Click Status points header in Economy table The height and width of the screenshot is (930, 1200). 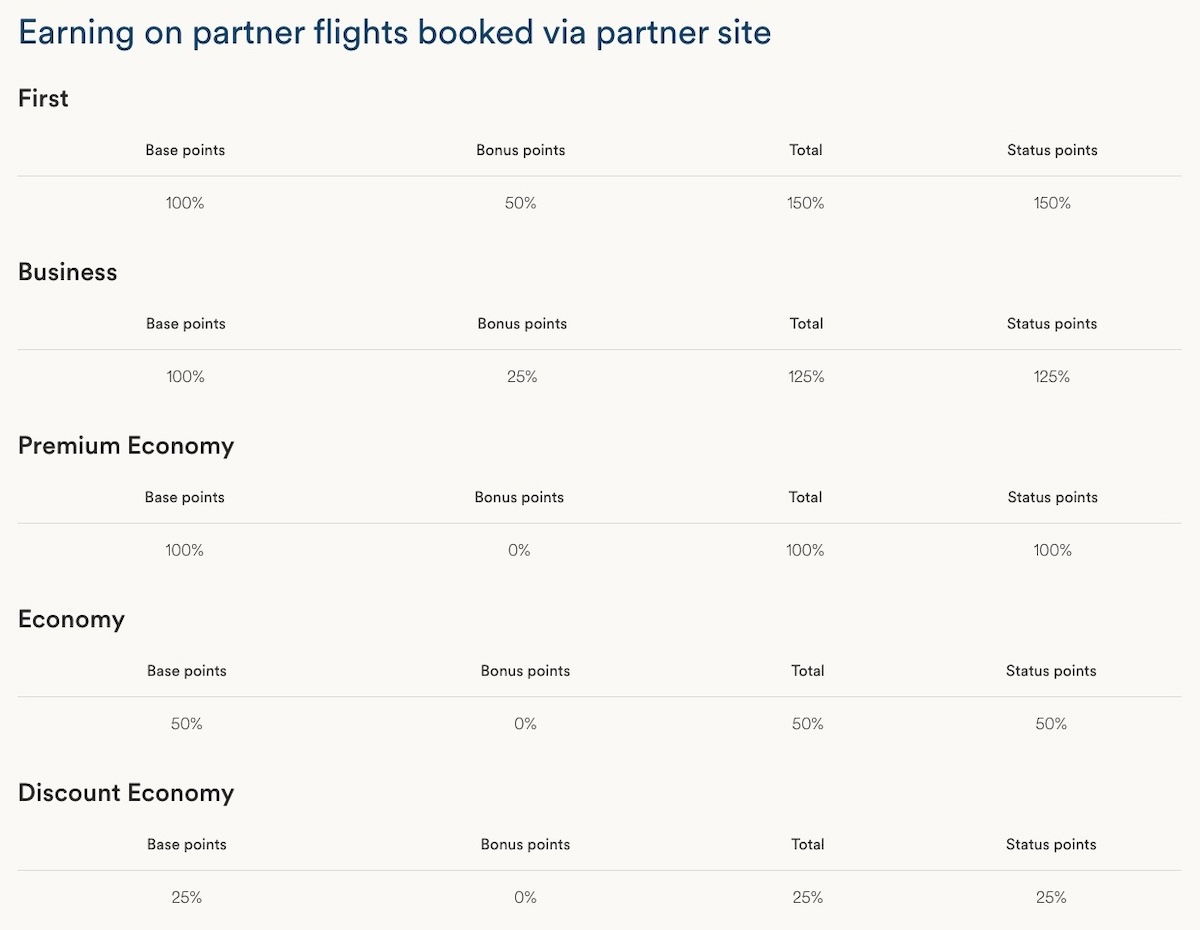[1051, 671]
